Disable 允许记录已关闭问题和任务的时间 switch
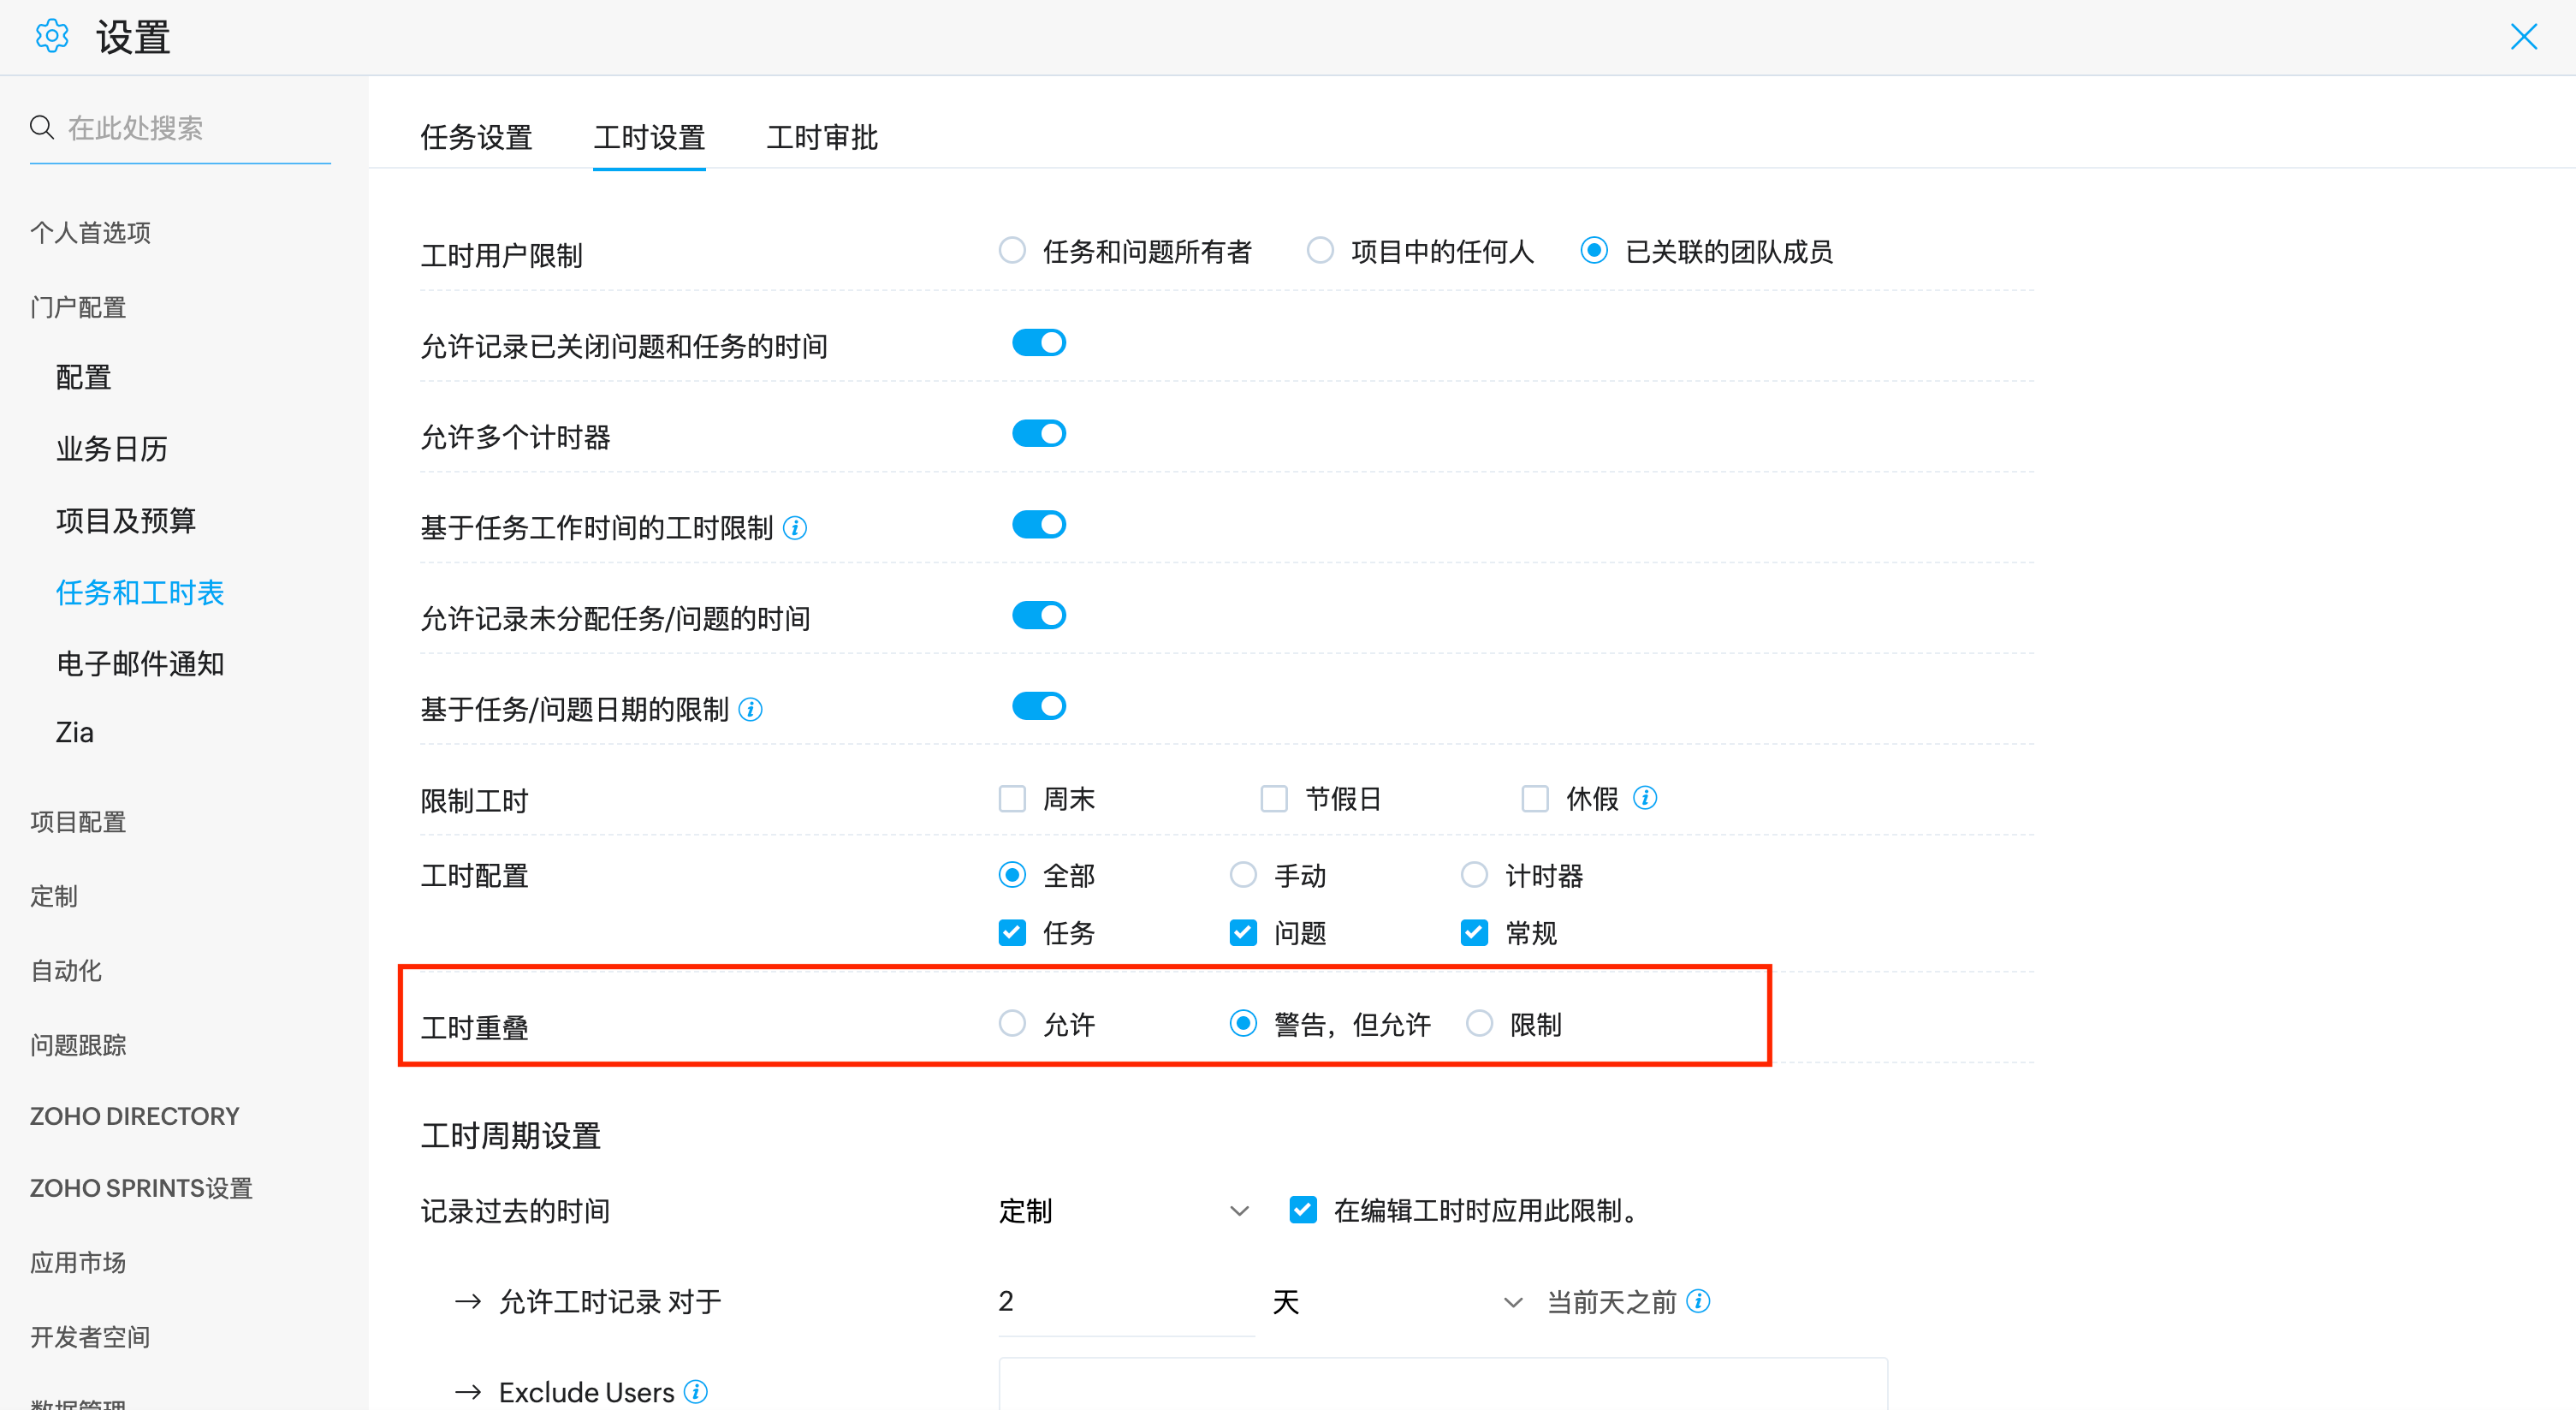This screenshot has width=2576, height=1410. coord(1038,343)
